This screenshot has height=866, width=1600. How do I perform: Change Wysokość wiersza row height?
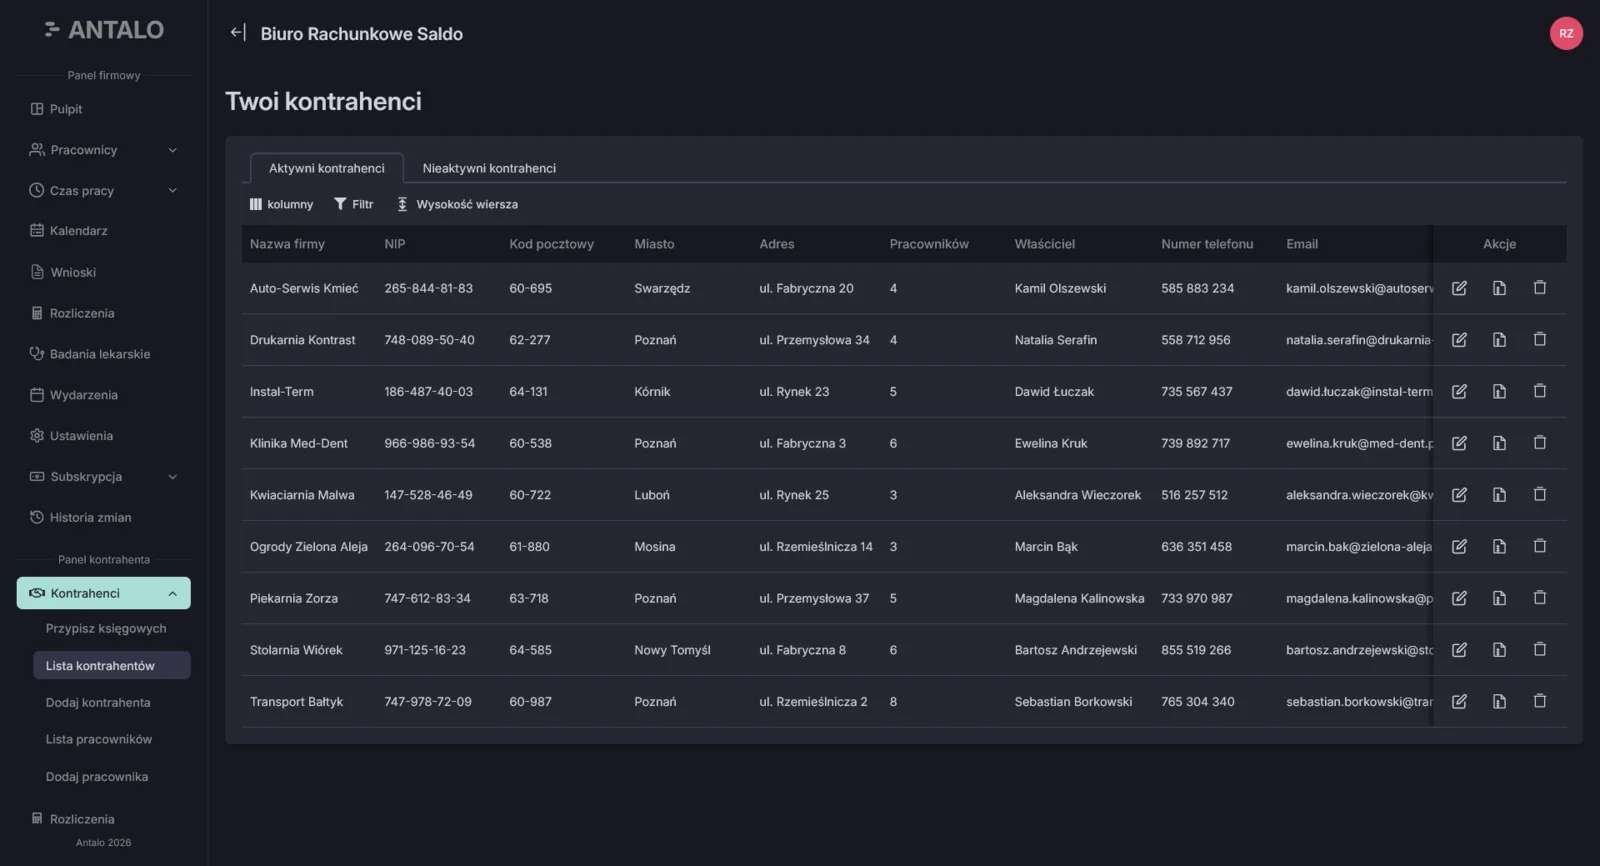[x=458, y=204]
